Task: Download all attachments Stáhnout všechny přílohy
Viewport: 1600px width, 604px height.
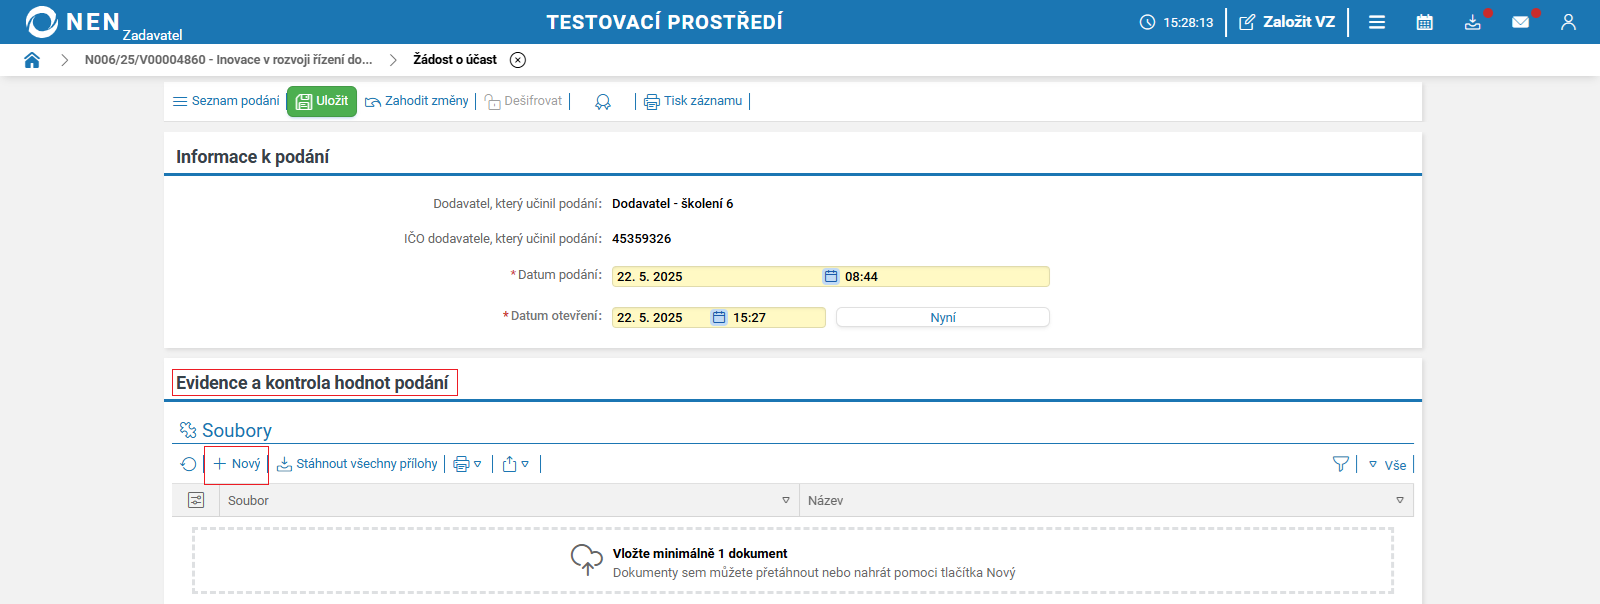Action: click(x=357, y=464)
